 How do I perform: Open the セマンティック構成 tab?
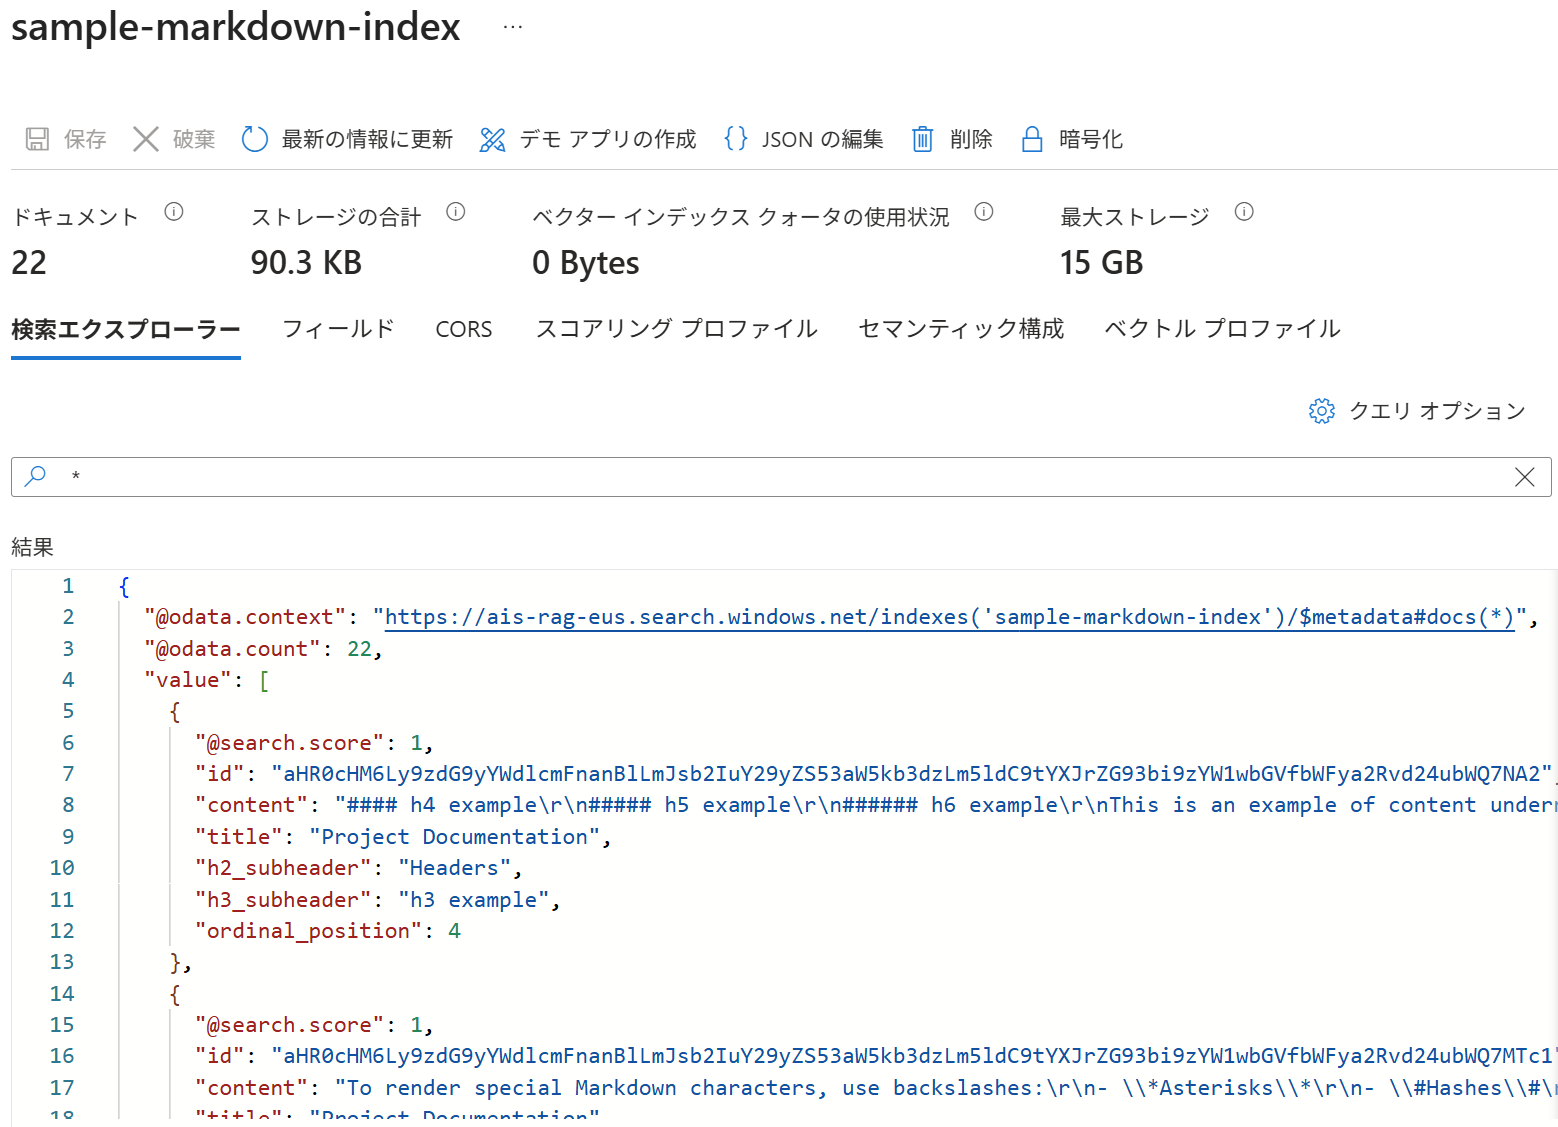point(961,330)
